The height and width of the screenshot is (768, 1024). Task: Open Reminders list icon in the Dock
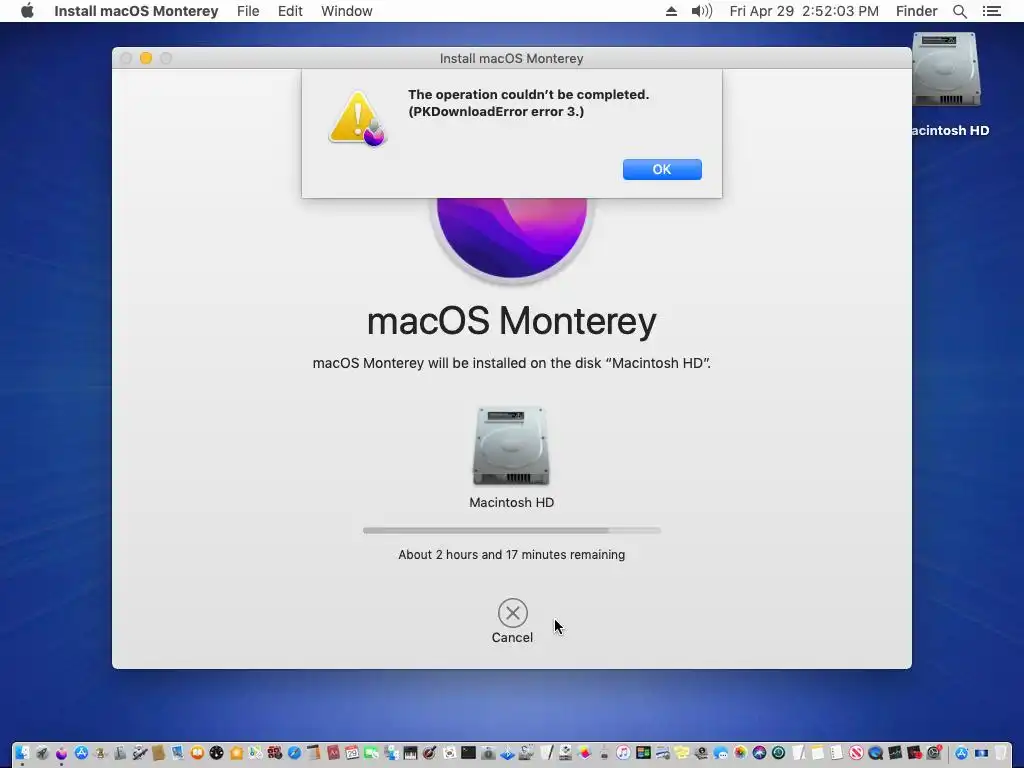pyautogui.click(x=837, y=753)
